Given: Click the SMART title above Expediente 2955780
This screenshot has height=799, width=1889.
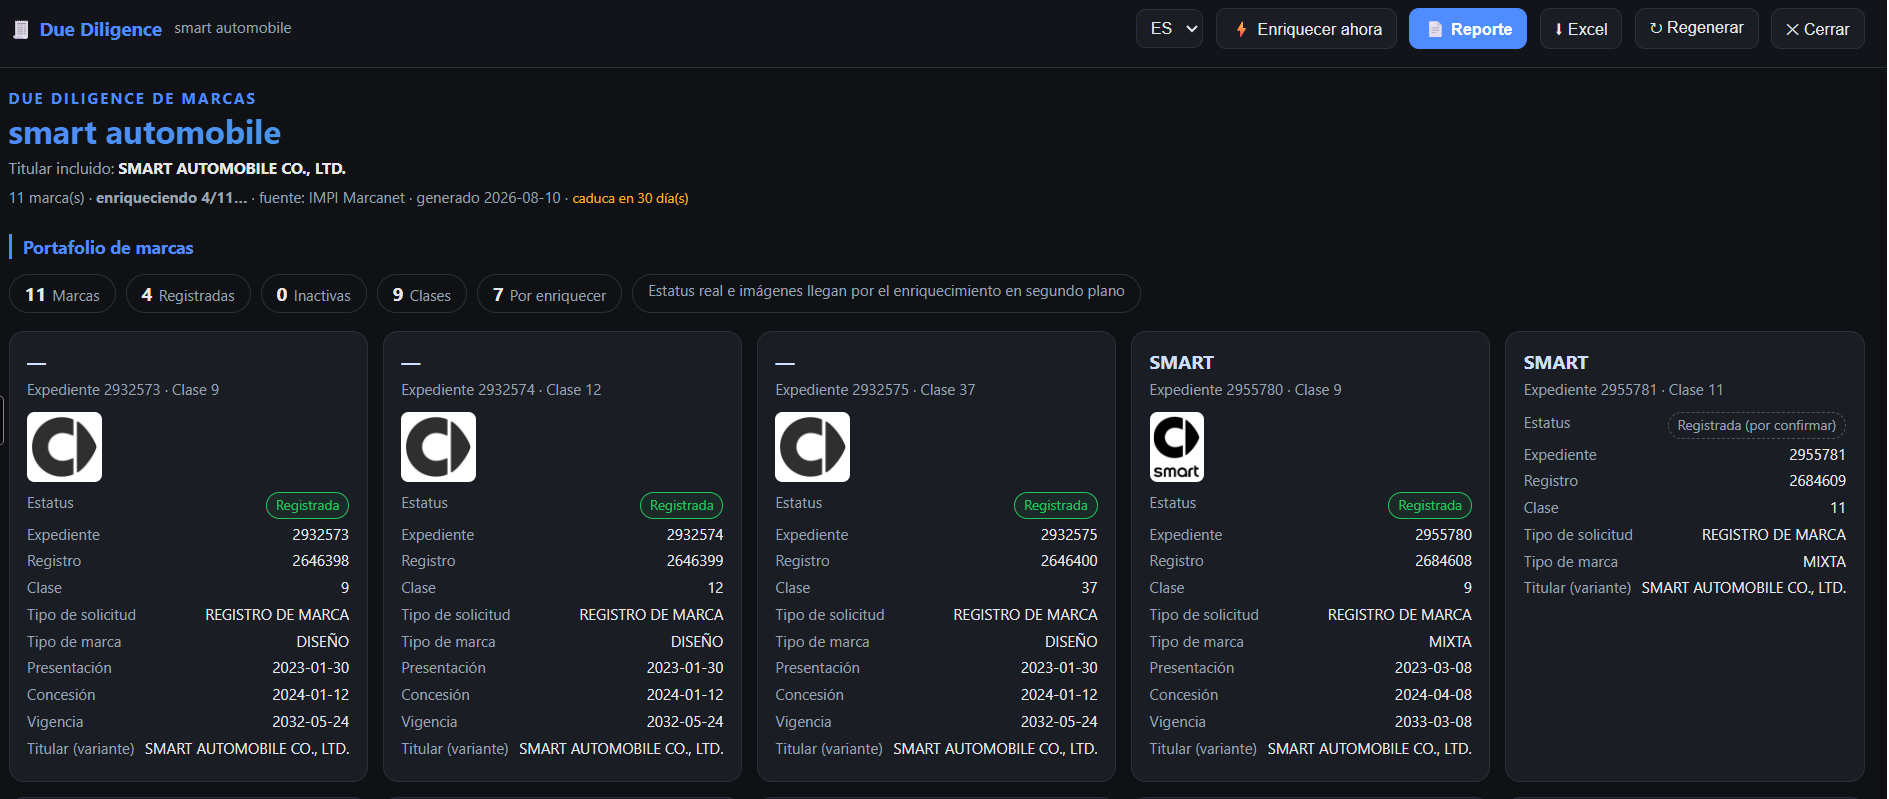Looking at the screenshot, I should click(1182, 363).
